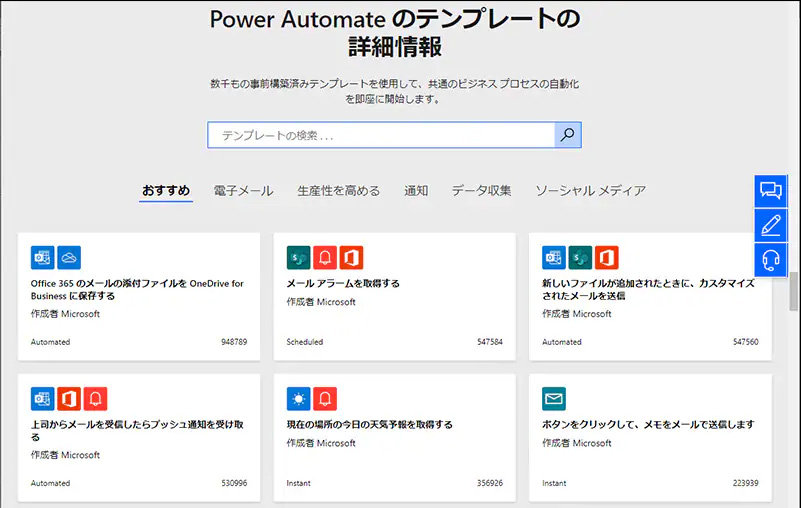This screenshot has height=508, width=801.
Task: Click Office icon on 新しいファイルが追加 card
Action: click(x=607, y=258)
